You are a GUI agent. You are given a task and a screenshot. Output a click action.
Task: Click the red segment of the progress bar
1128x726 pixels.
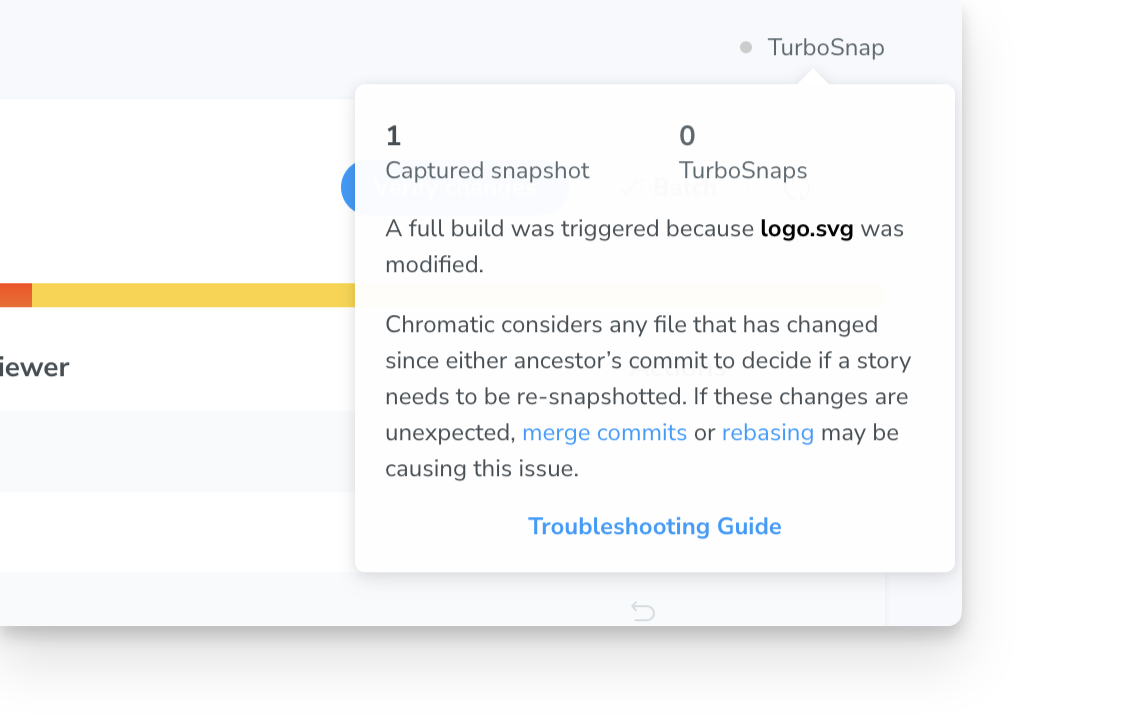point(16,295)
